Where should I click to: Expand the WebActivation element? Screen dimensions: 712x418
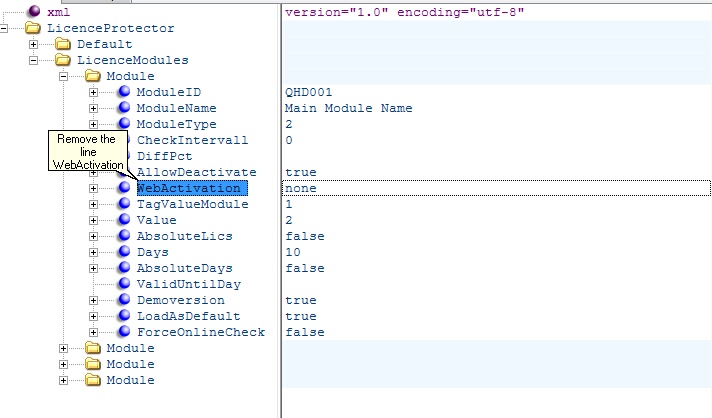[93, 188]
